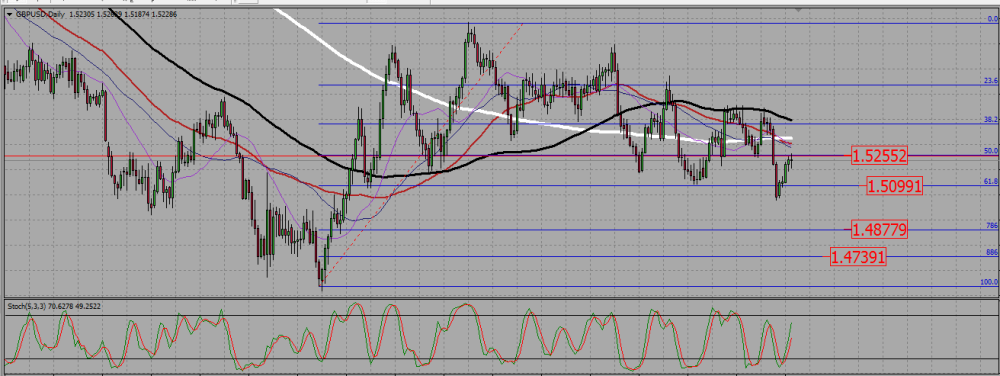This screenshot has height=376, width=1000.
Task: Click the 38.2 Fibonacci level label
Action: pyautogui.click(x=990, y=119)
